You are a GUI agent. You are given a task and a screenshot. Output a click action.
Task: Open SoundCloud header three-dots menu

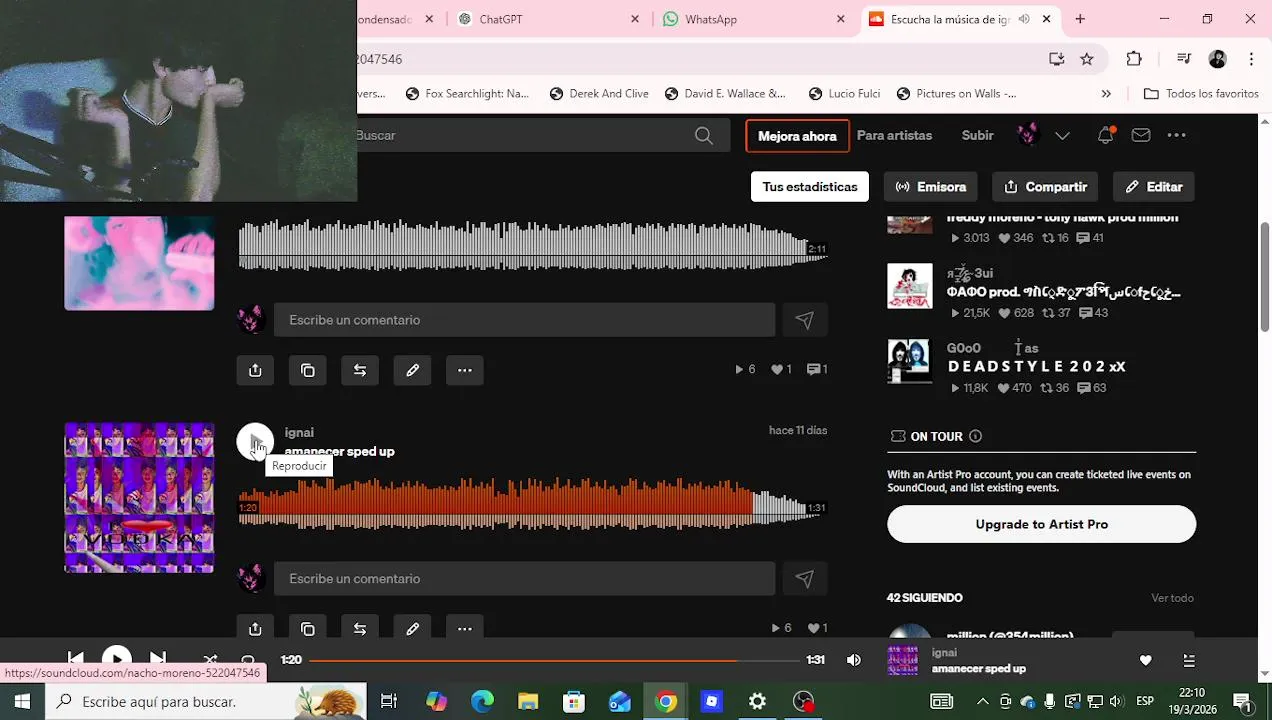pyautogui.click(x=1176, y=135)
